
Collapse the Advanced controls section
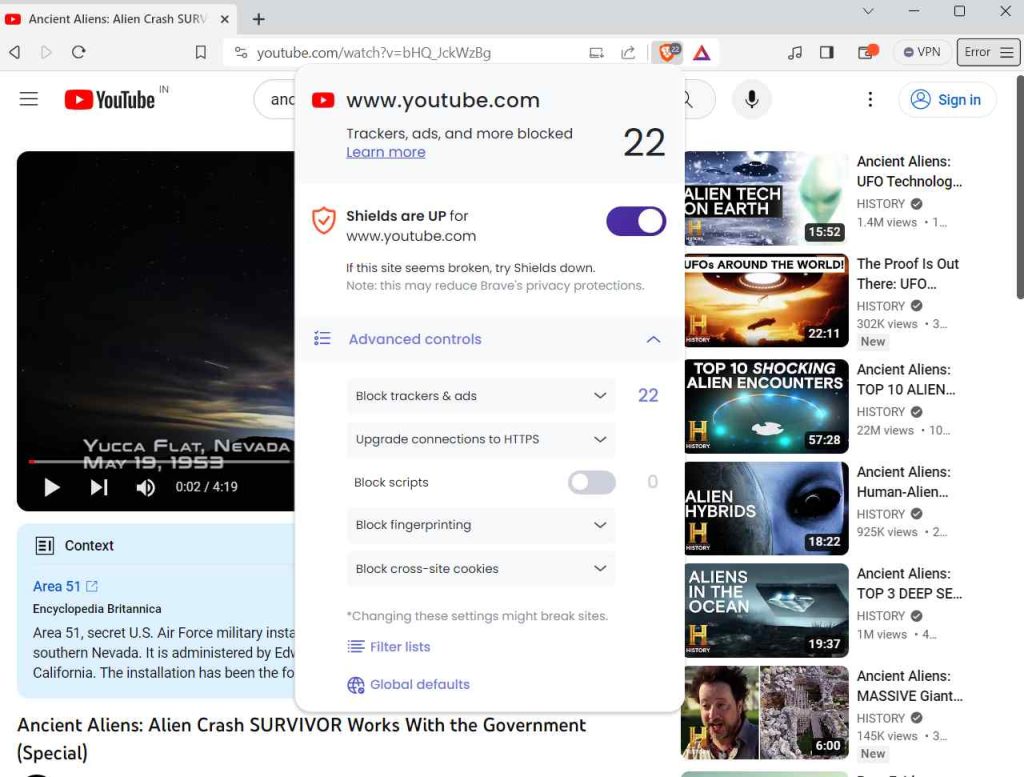coord(653,339)
